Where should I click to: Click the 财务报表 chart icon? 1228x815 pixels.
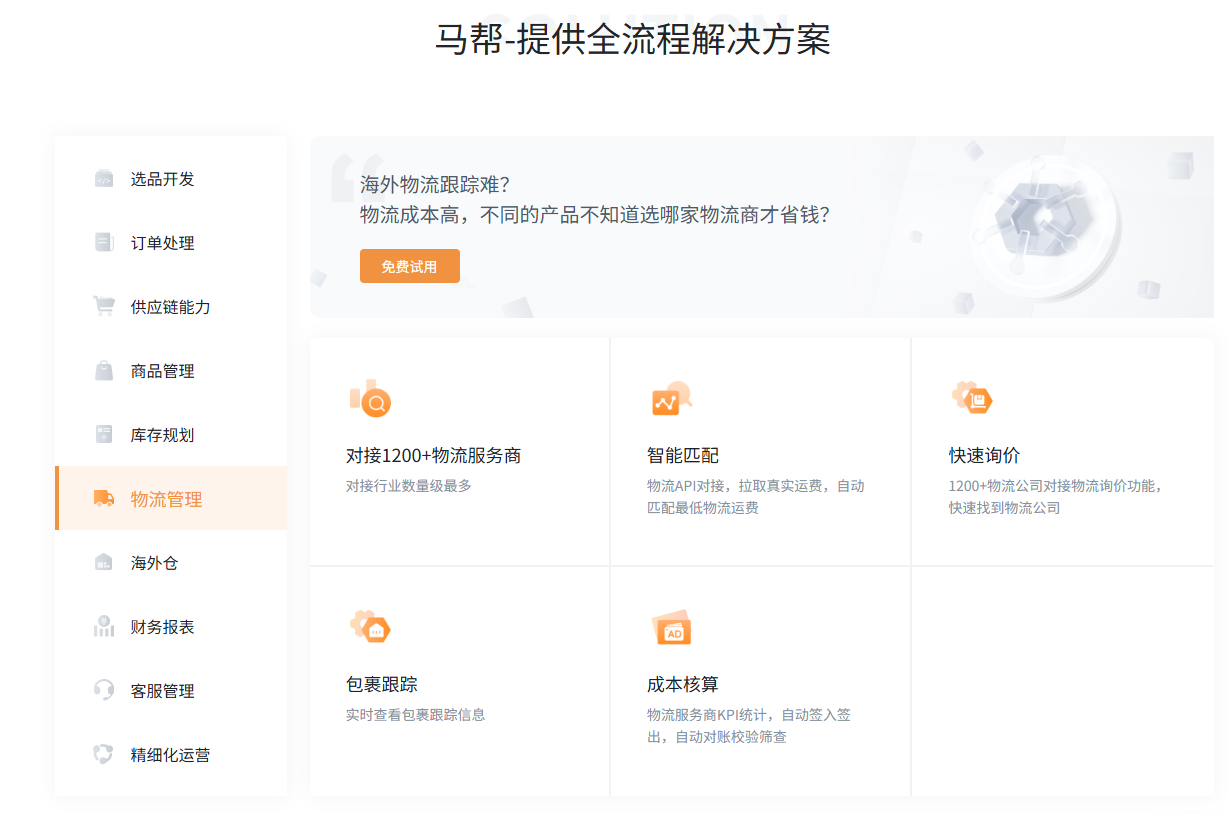tap(104, 627)
